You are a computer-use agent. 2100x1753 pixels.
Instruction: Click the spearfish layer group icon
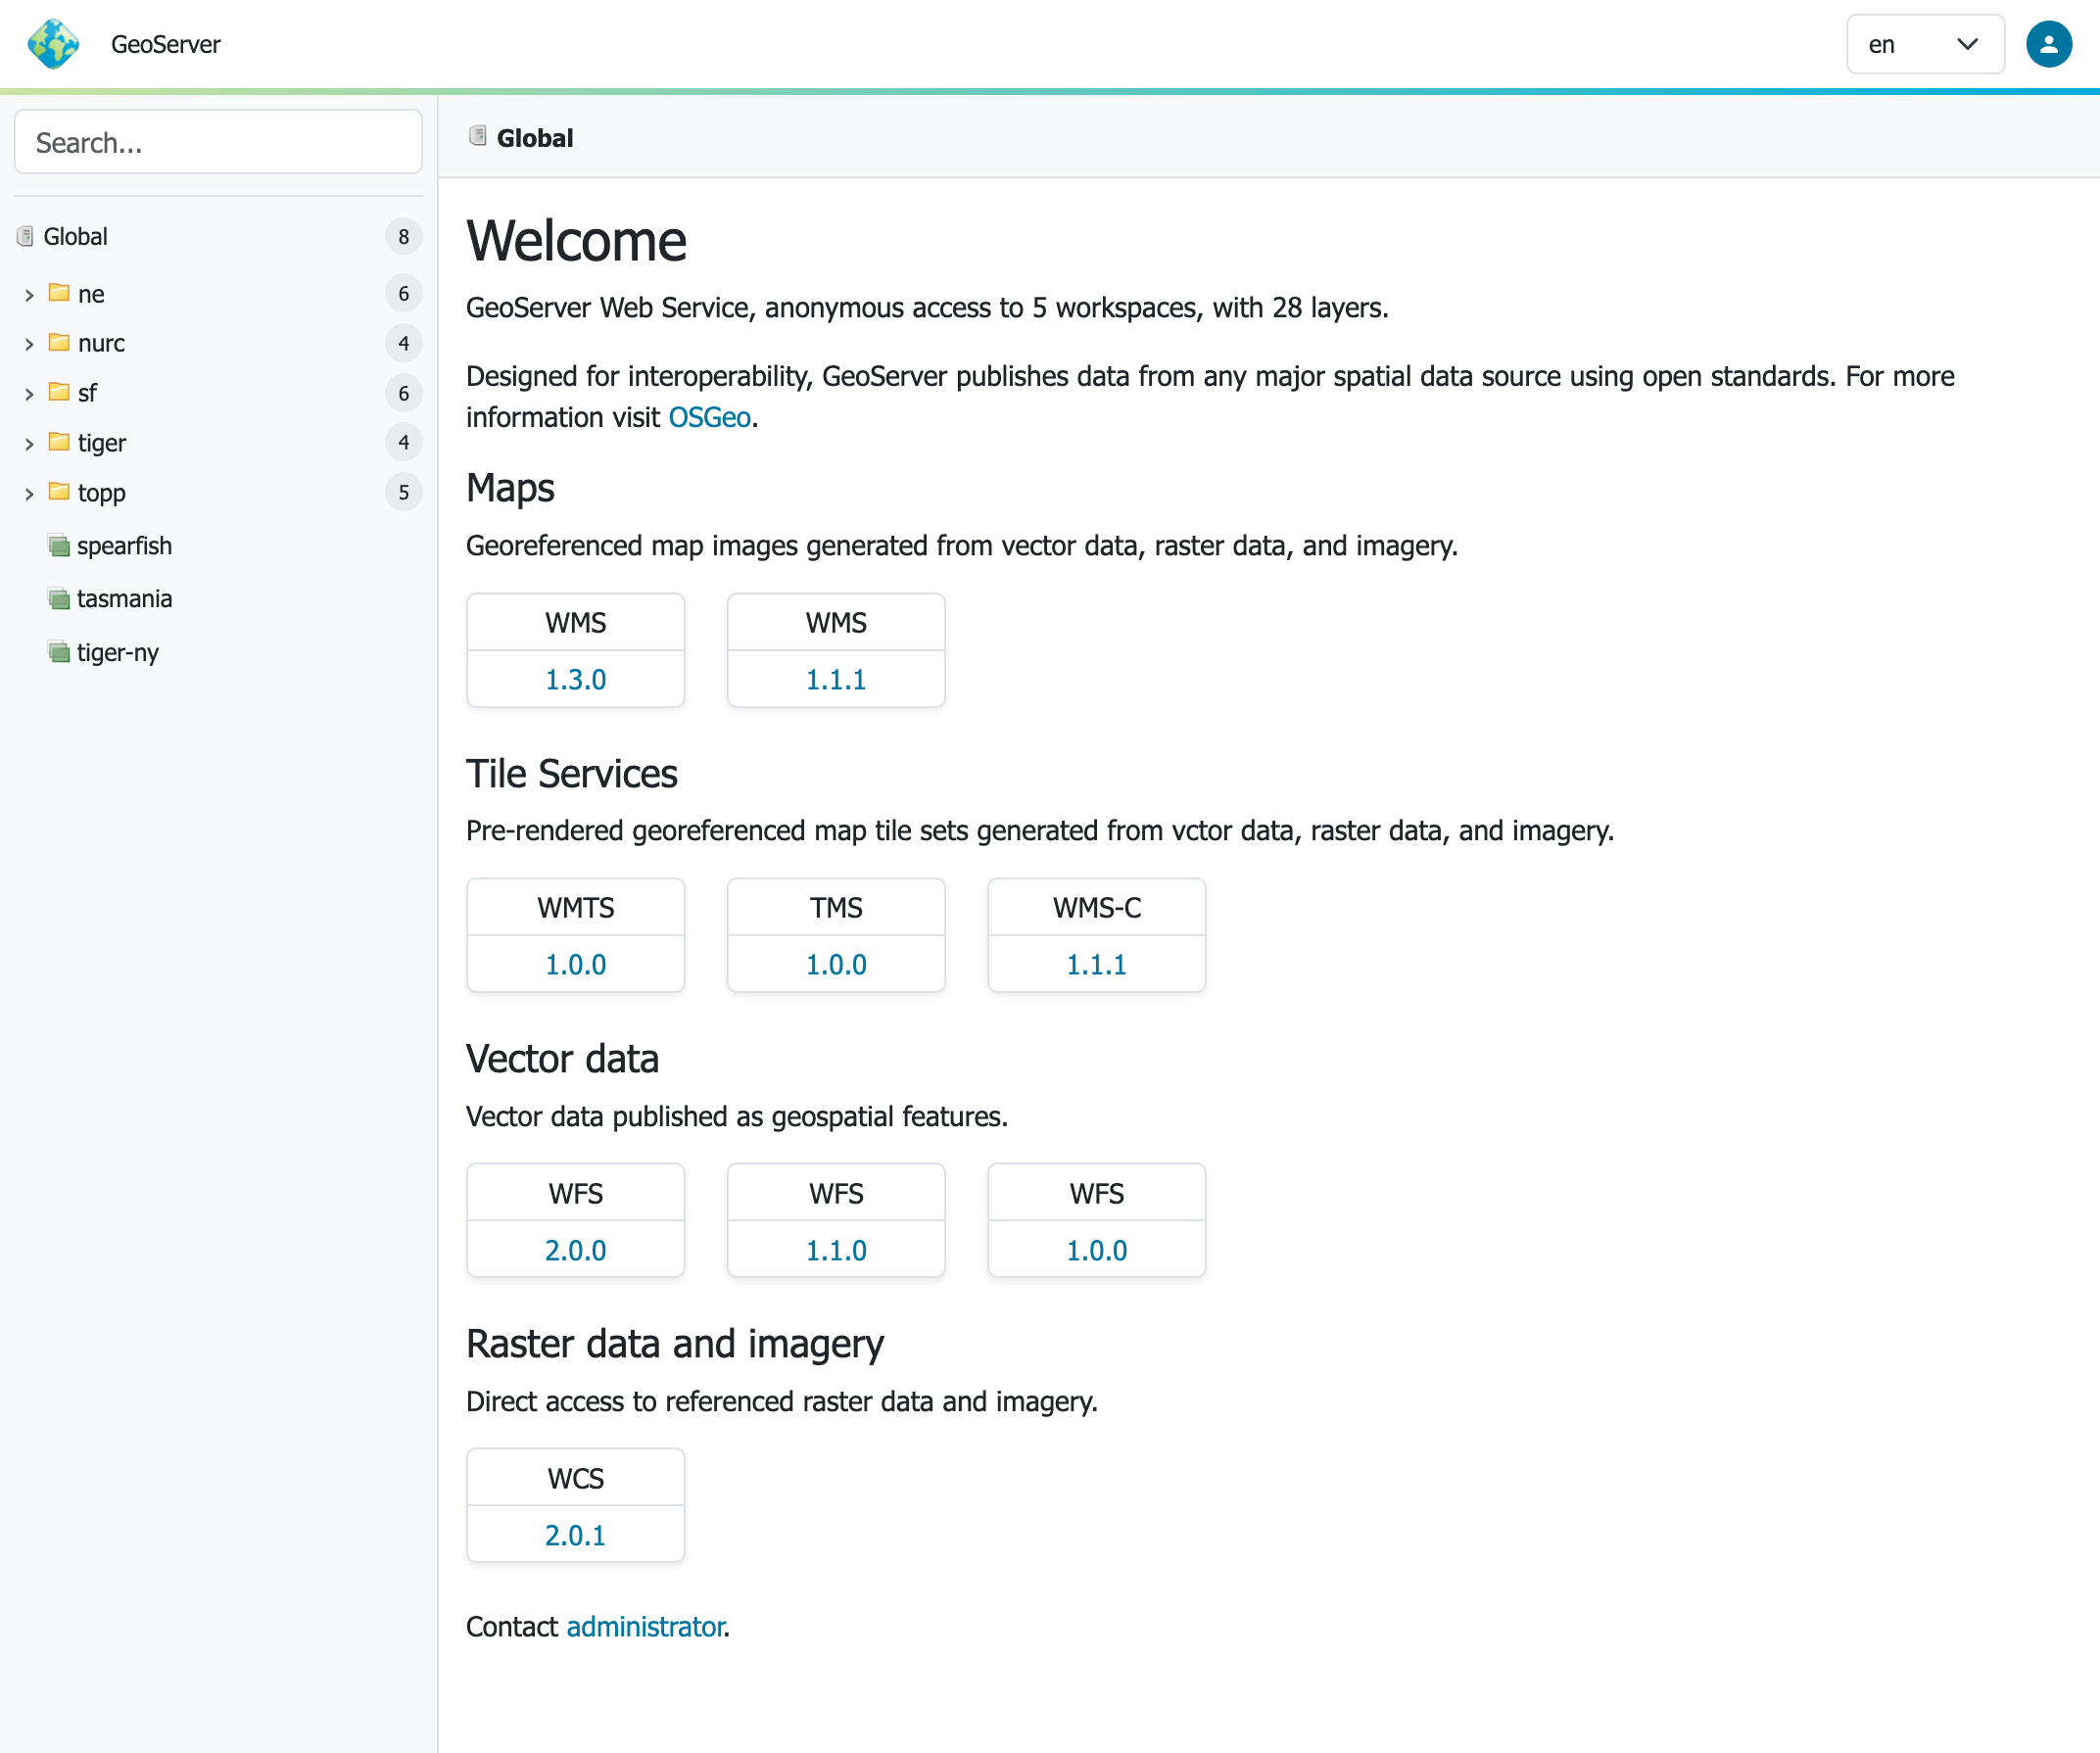point(59,546)
